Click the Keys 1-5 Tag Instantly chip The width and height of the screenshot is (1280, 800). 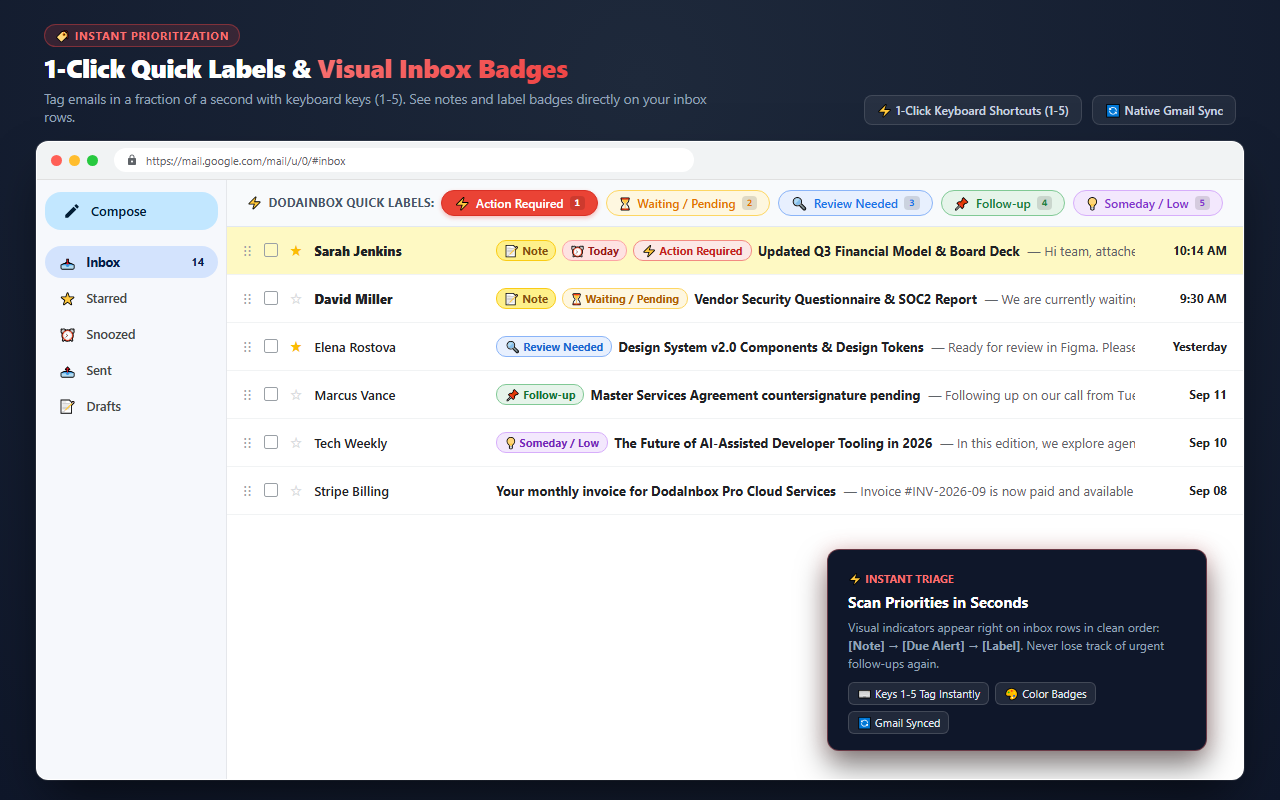point(918,694)
